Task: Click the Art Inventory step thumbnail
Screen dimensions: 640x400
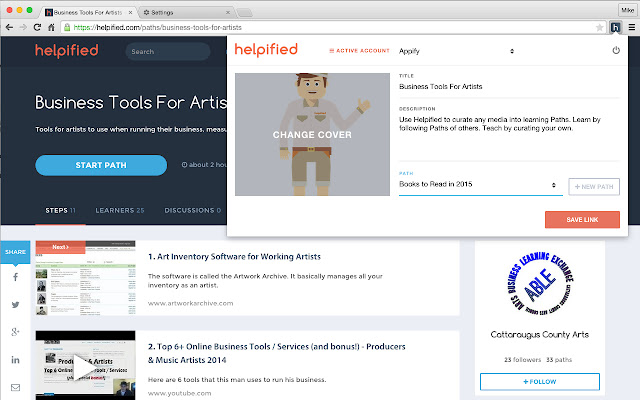Action: pos(85,278)
